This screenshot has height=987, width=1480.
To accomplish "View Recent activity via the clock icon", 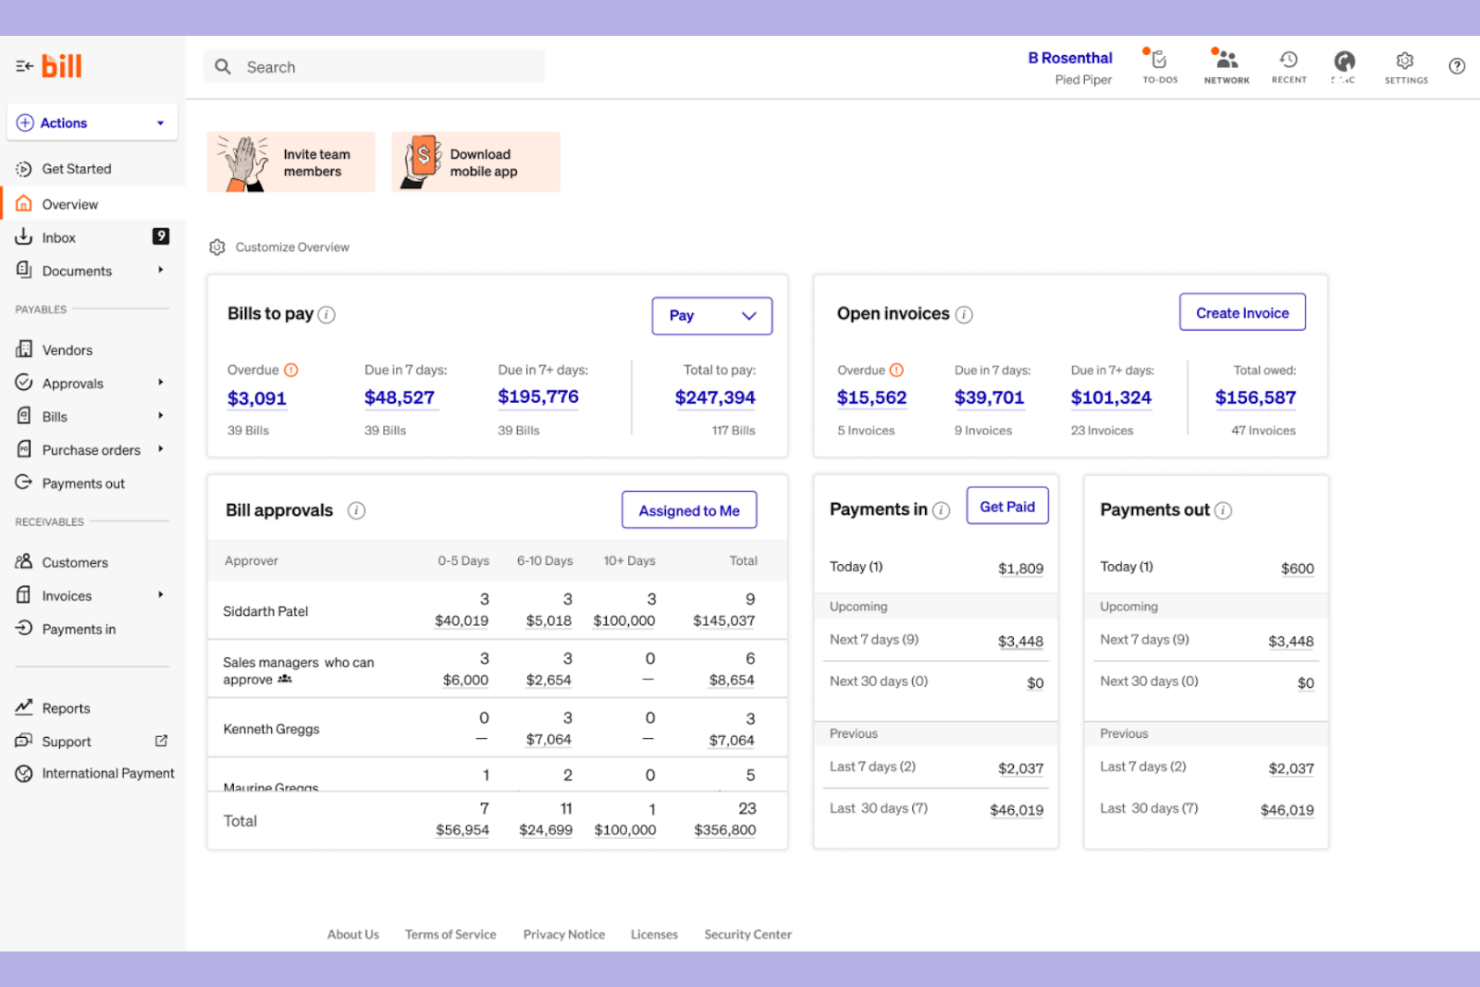I will pos(1289,65).
